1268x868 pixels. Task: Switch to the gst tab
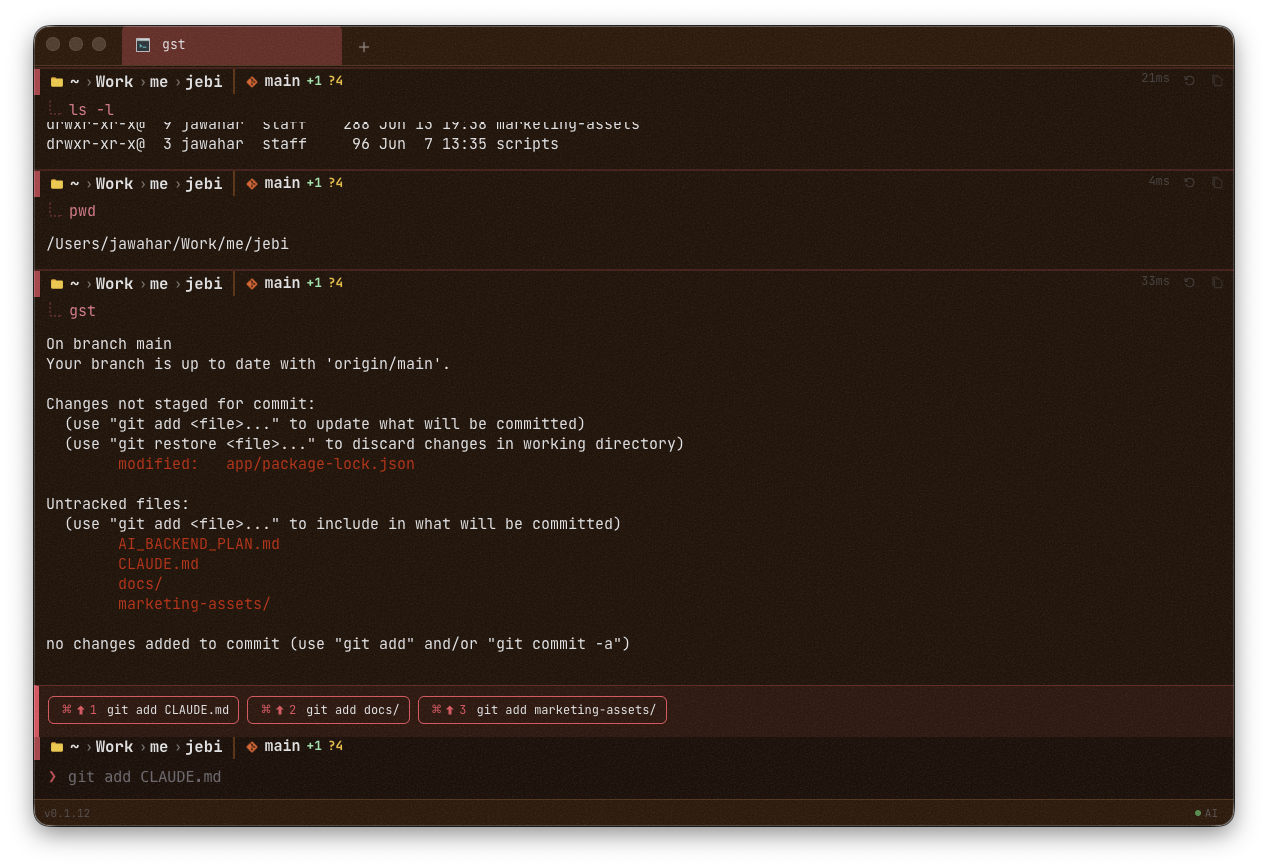(x=232, y=45)
